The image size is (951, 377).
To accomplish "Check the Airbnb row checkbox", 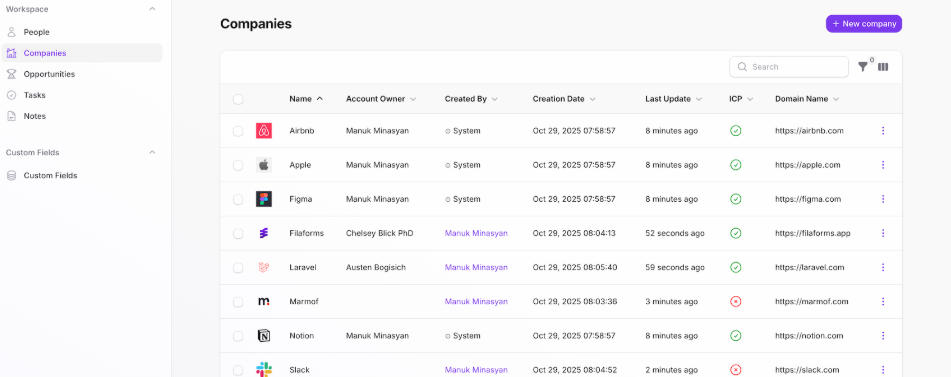I will tap(238, 131).
